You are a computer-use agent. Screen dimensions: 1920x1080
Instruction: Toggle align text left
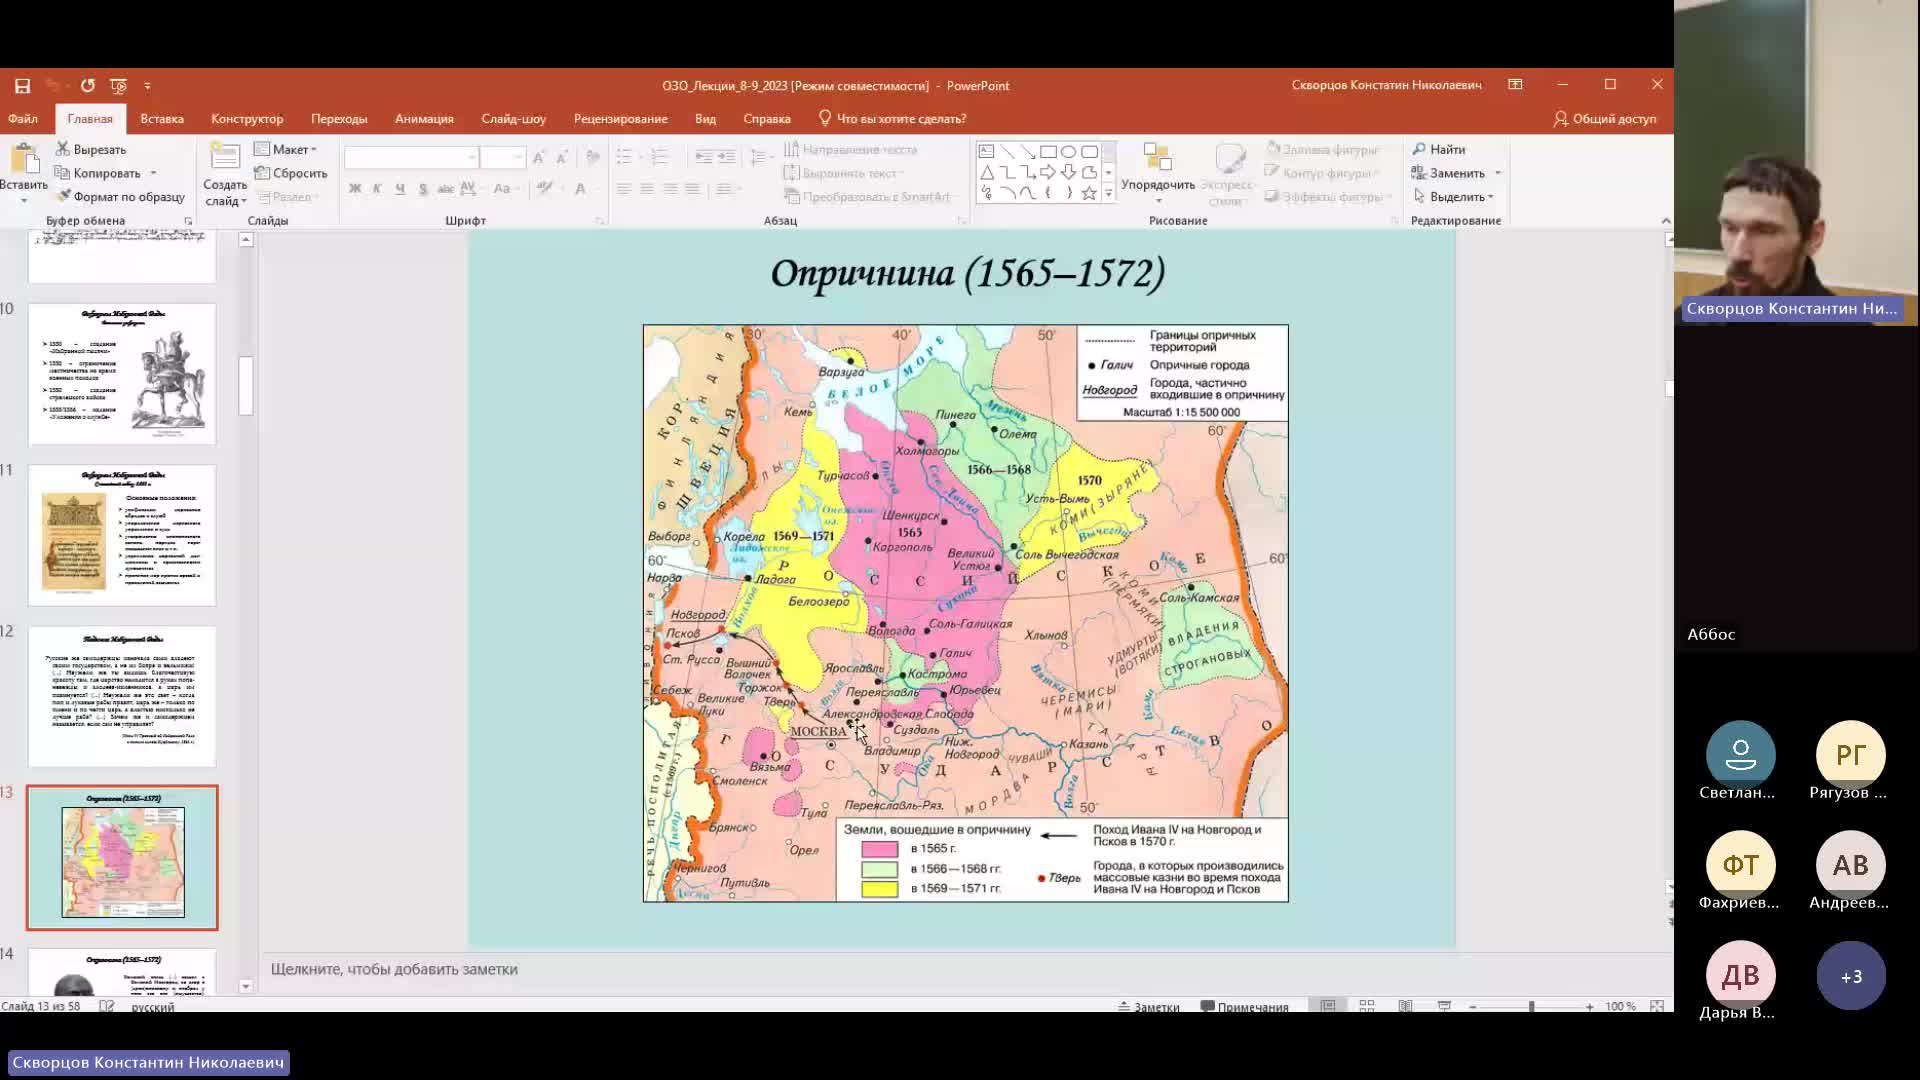click(624, 189)
